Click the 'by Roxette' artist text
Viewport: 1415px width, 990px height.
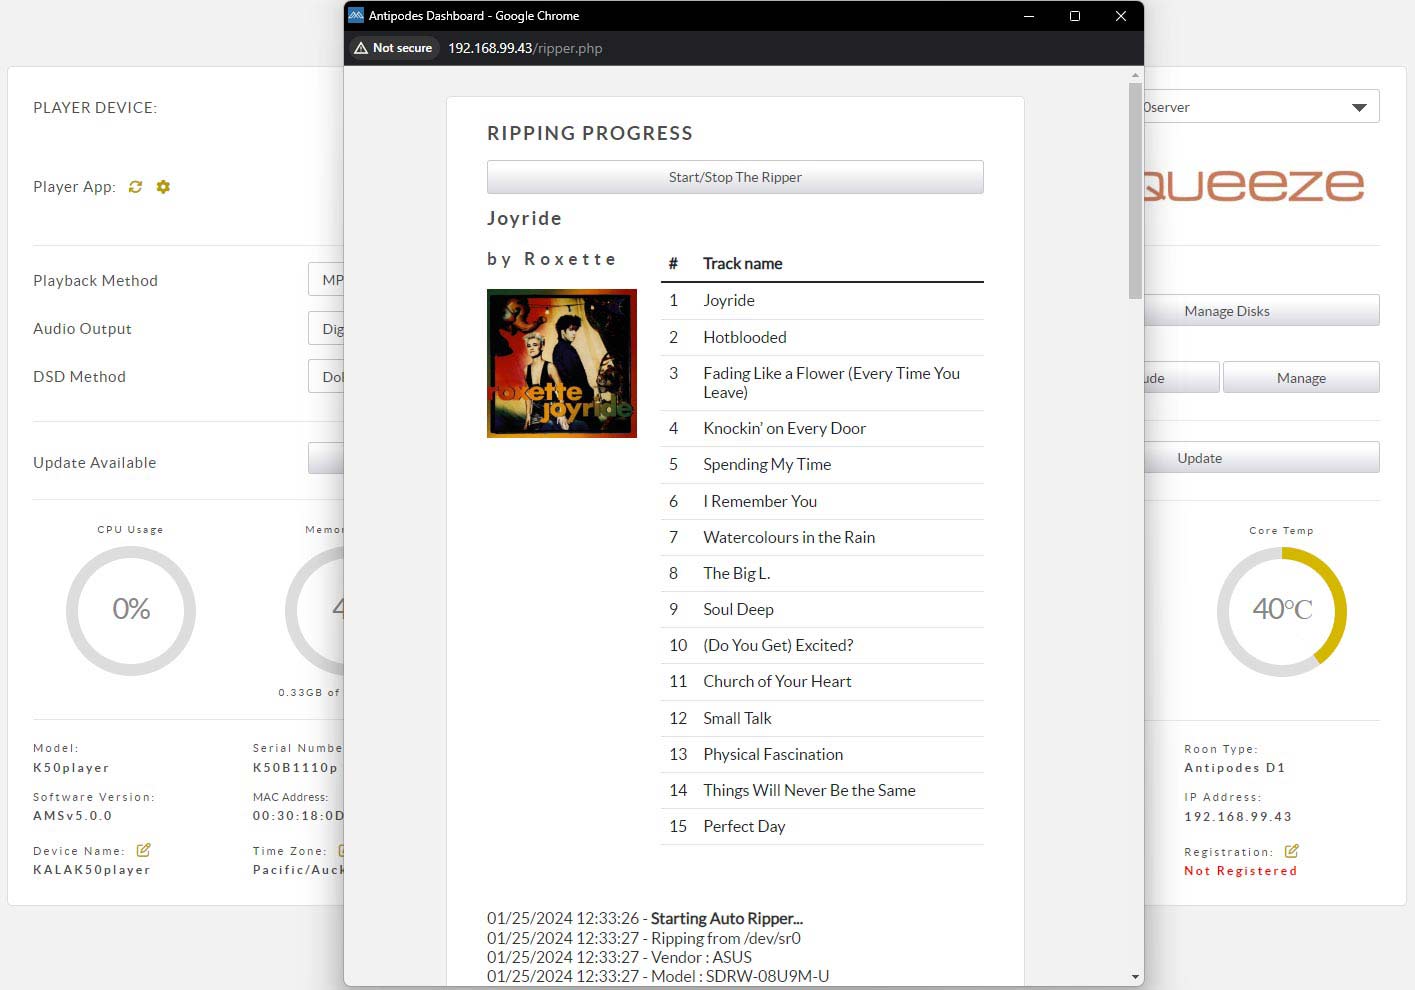tap(551, 259)
